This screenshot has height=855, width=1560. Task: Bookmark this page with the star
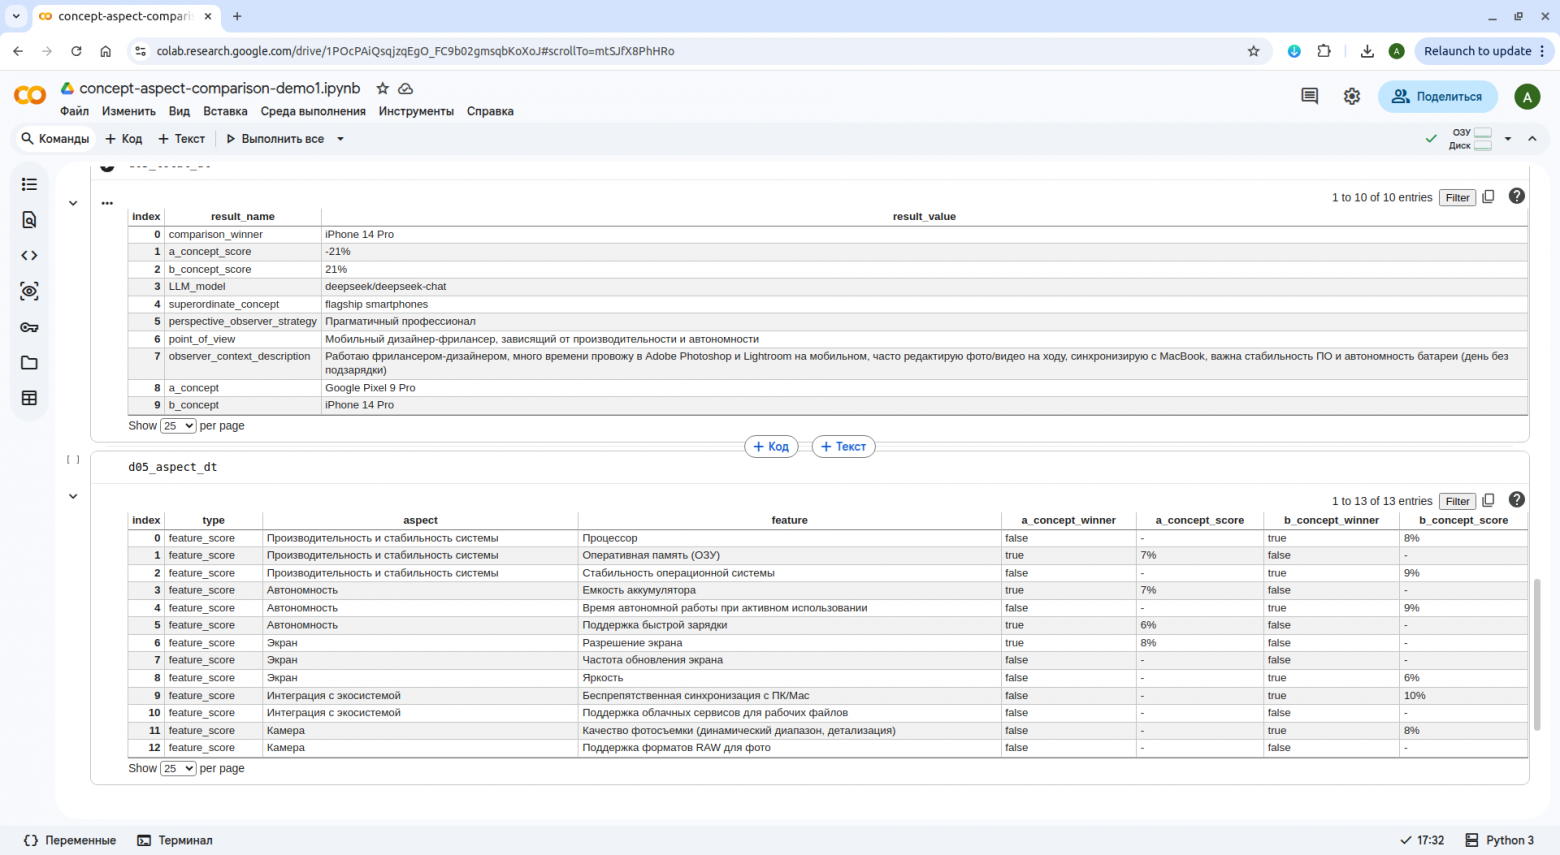coord(1253,51)
